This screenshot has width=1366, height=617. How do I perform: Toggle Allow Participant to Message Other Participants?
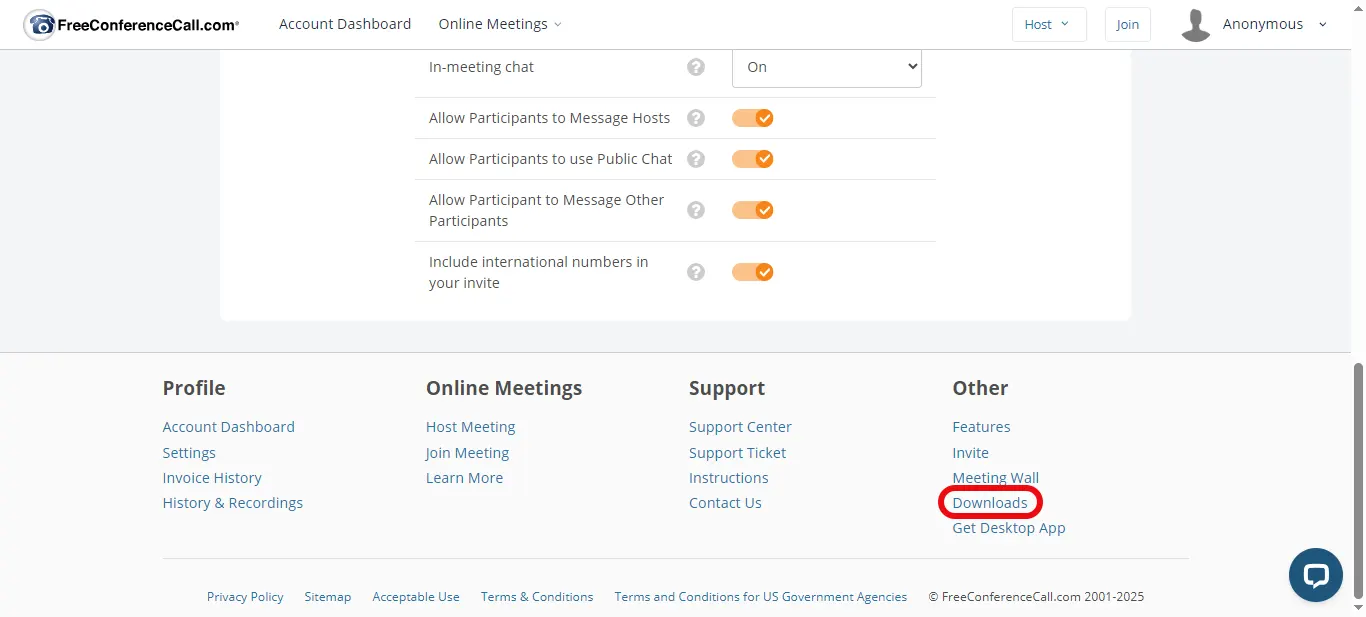pyautogui.click(x=752, y=210)
